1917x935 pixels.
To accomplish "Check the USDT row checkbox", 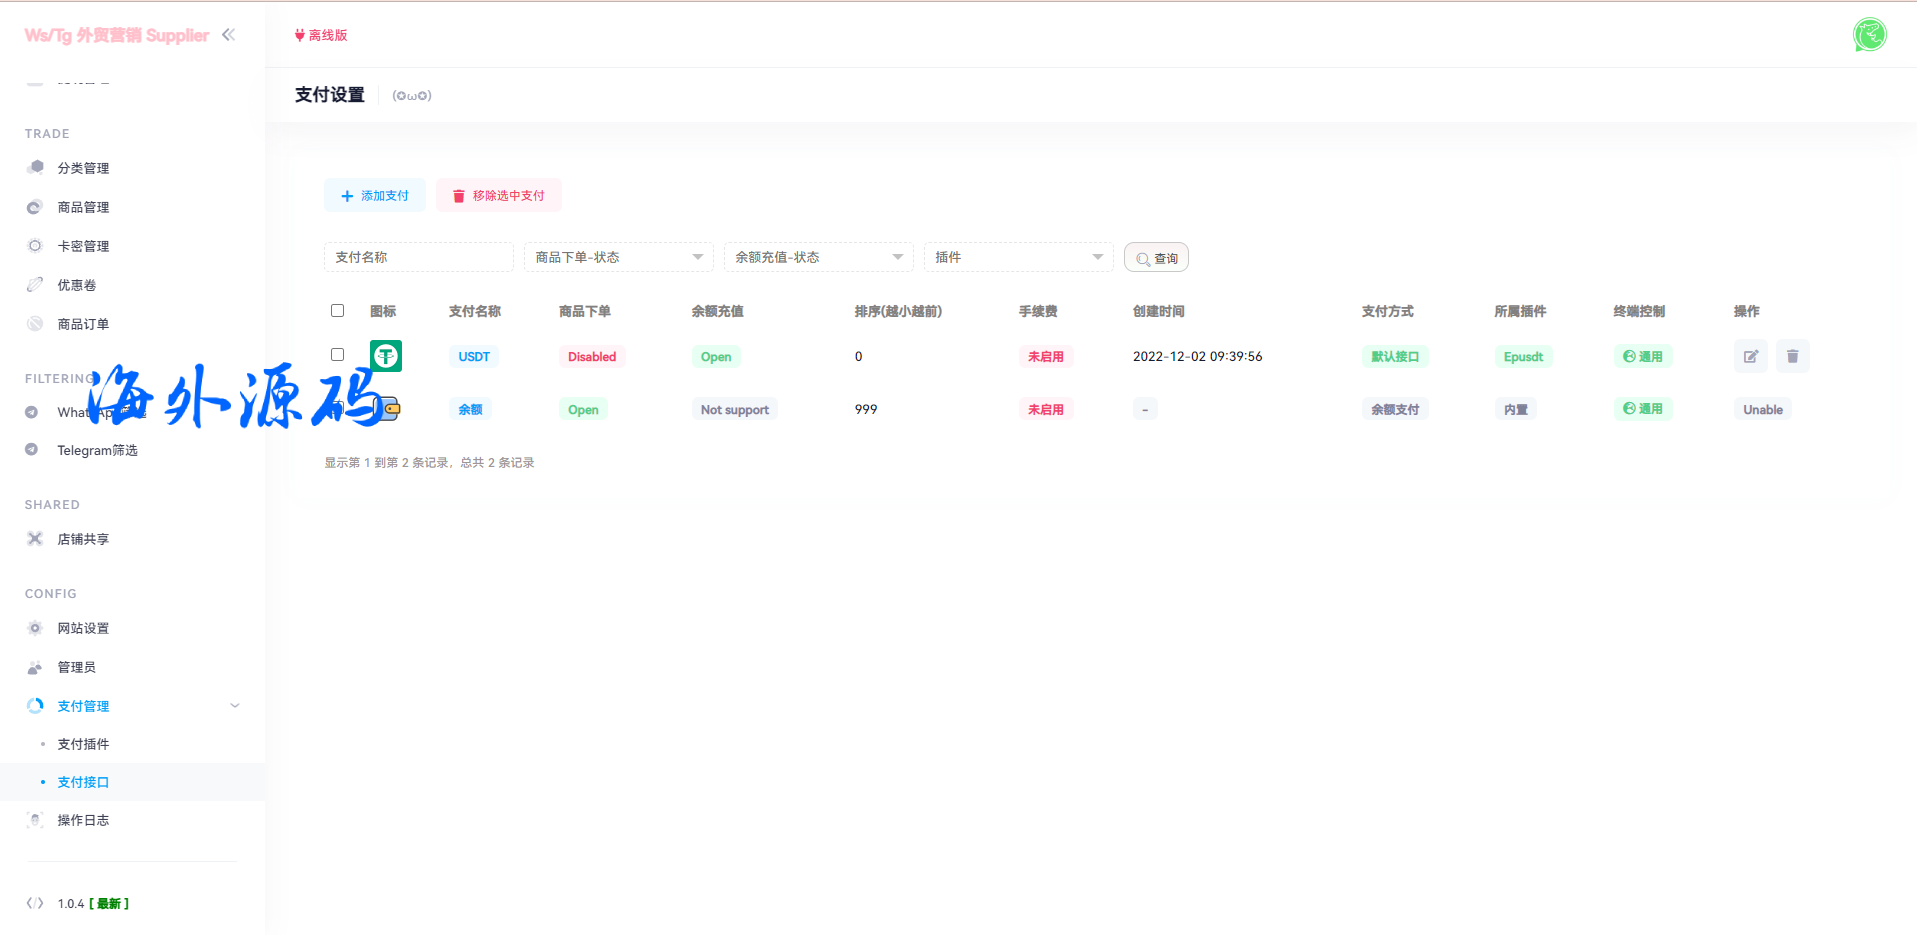I will (x=338, y=355).
